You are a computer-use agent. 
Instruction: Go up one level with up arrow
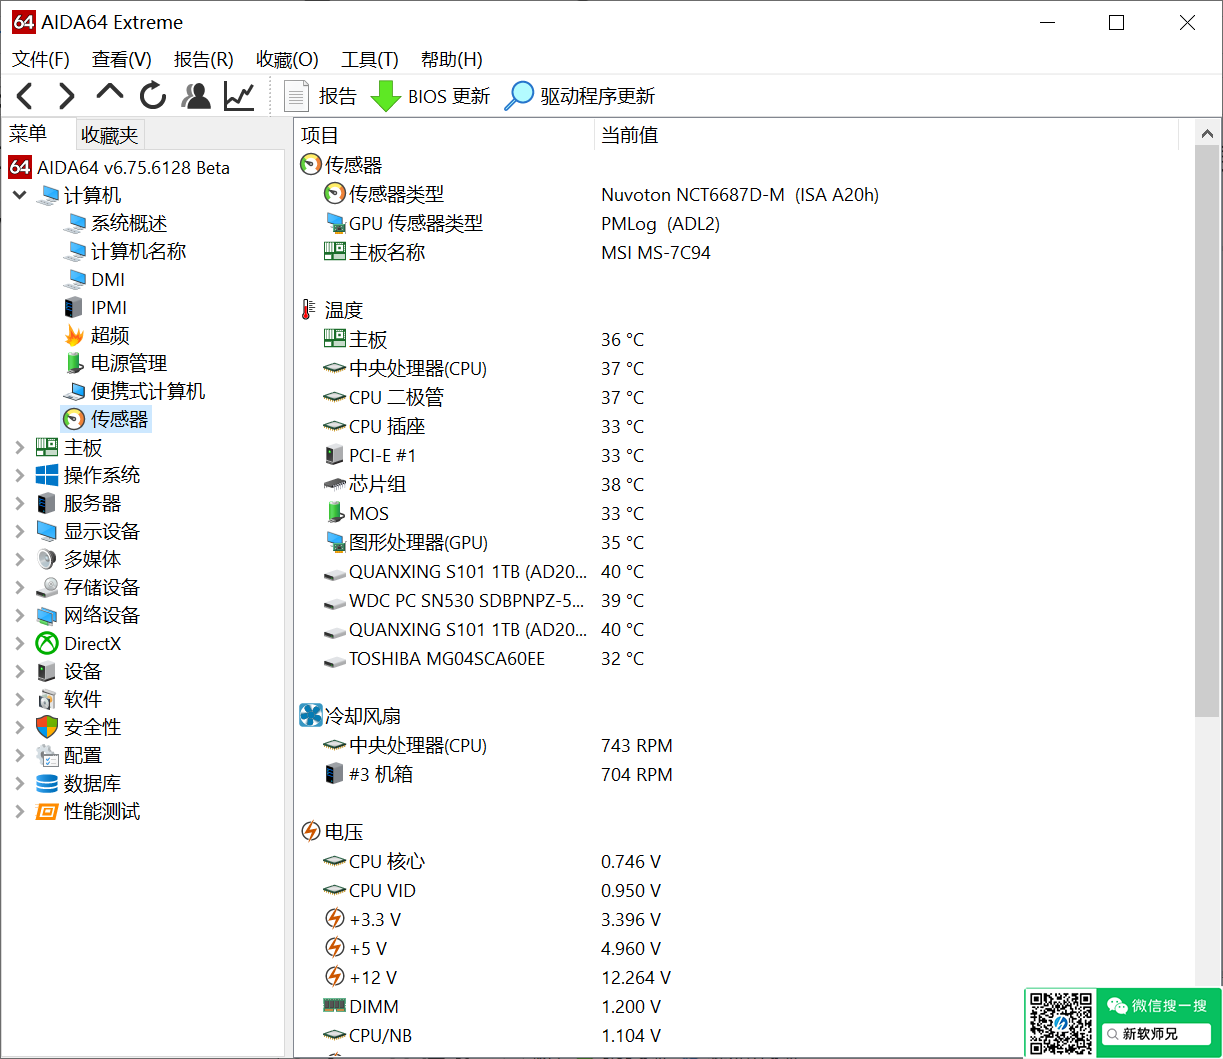[x=109, y=94]
